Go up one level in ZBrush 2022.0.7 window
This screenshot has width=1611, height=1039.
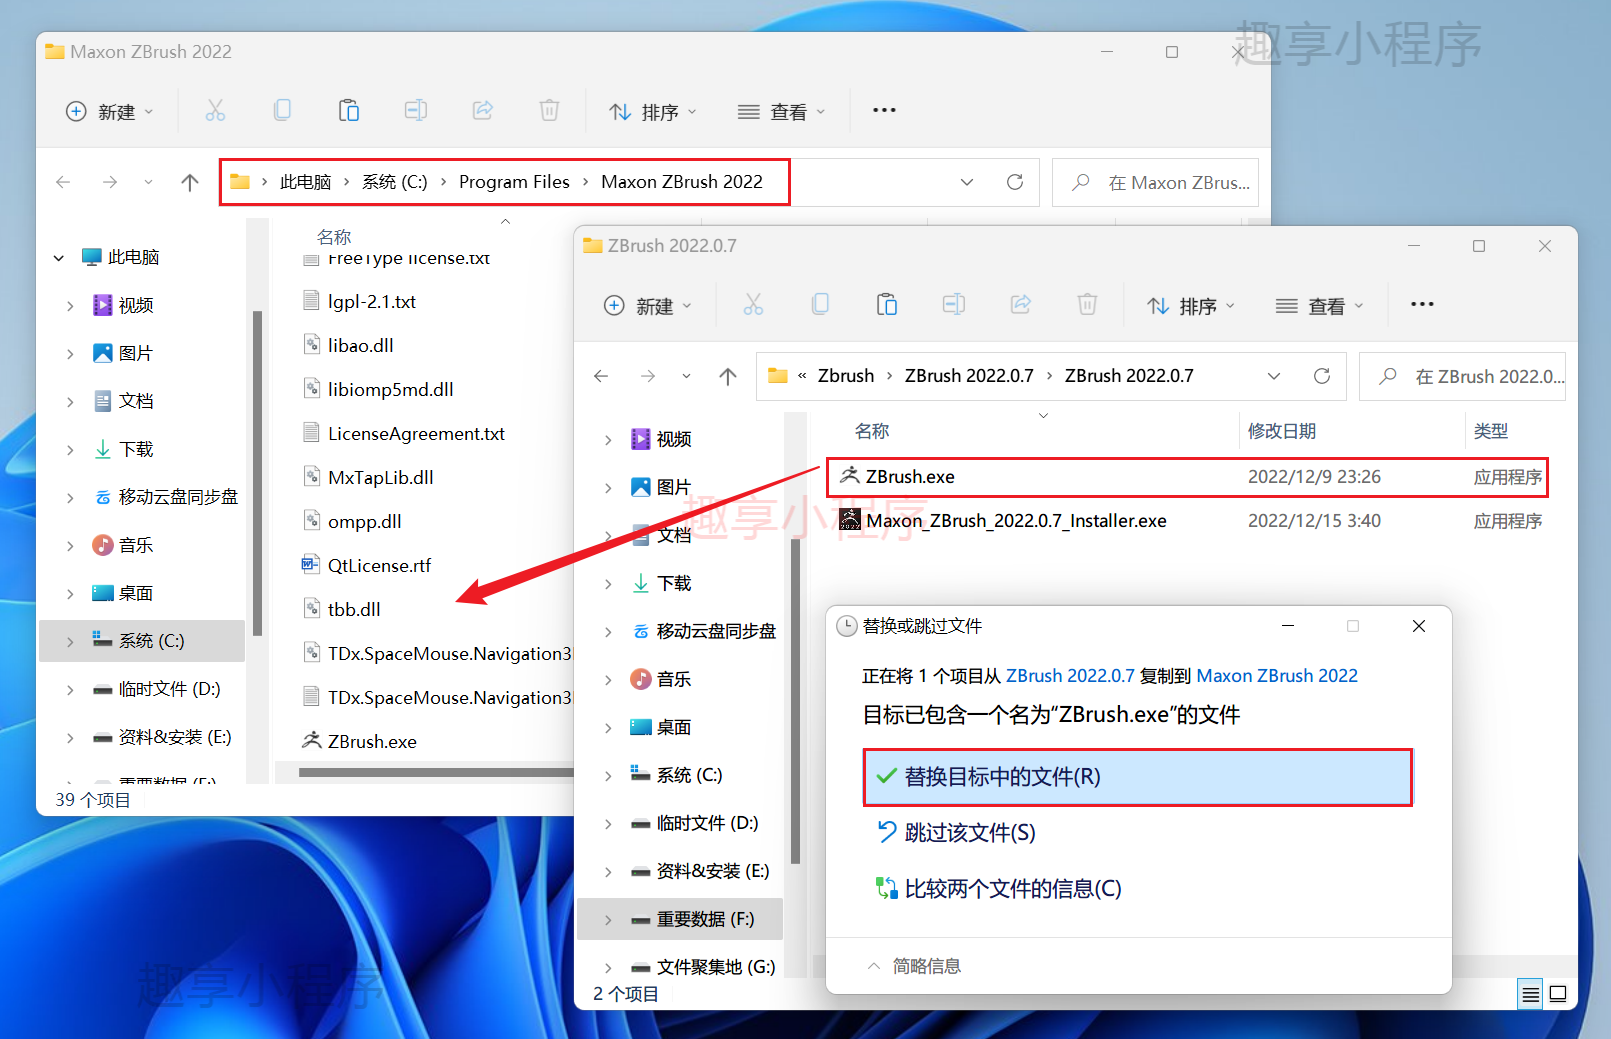[728, 376]
